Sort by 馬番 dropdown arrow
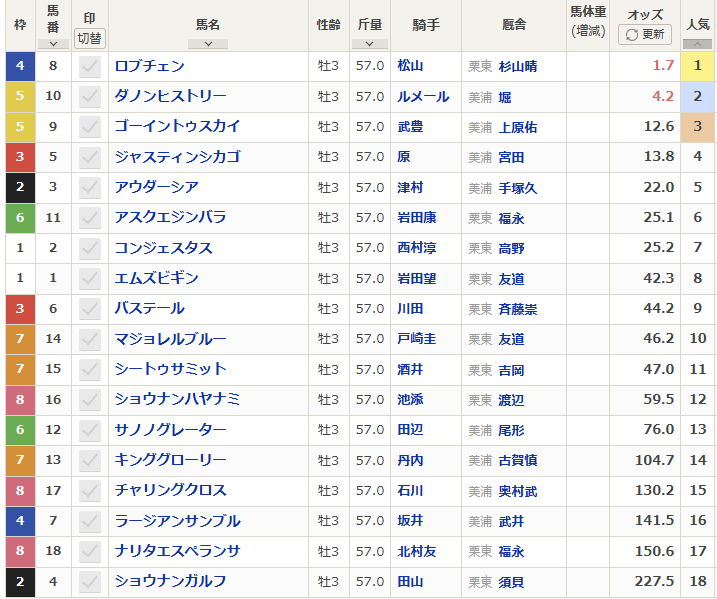This screenshot has width=717, height=599. tap(53, 44)
